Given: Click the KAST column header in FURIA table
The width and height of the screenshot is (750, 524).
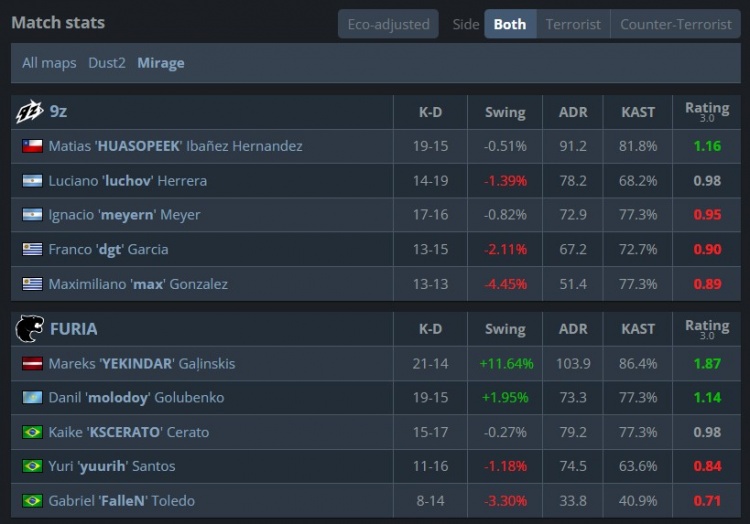Looking at the screenshot, I should click(x=638, y=329).
